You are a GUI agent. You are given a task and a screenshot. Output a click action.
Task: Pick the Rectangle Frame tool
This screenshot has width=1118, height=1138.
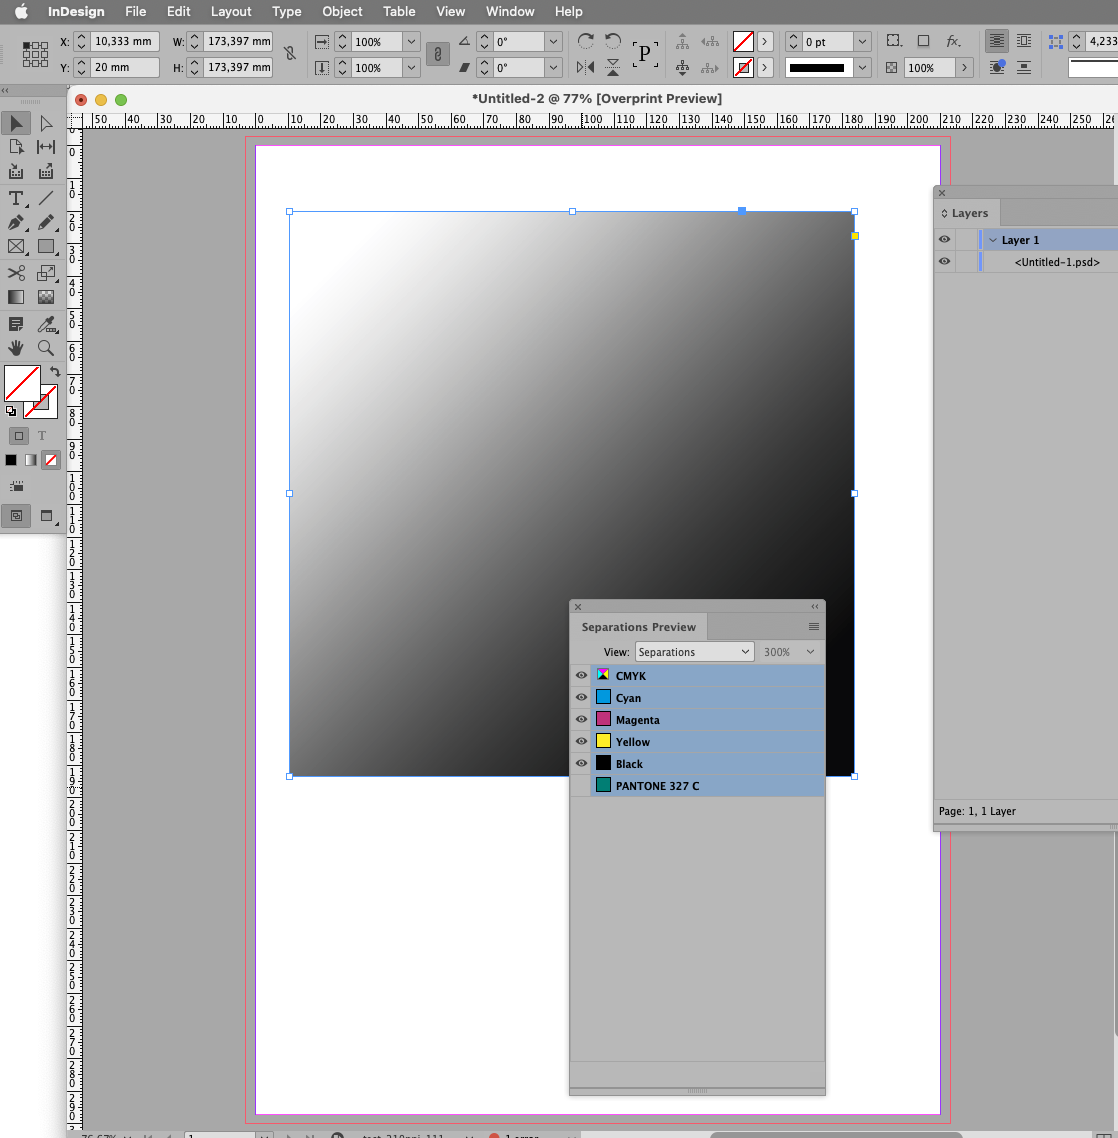click(14, 247)
